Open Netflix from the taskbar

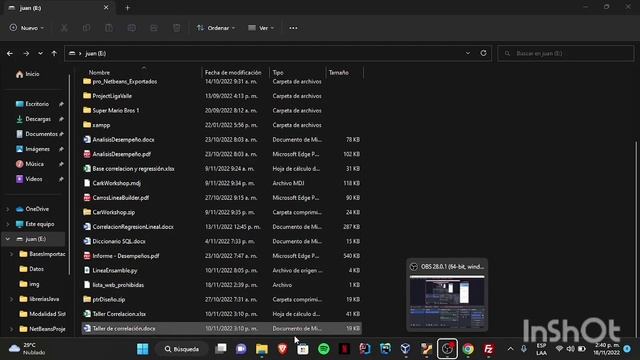[344, 349]
